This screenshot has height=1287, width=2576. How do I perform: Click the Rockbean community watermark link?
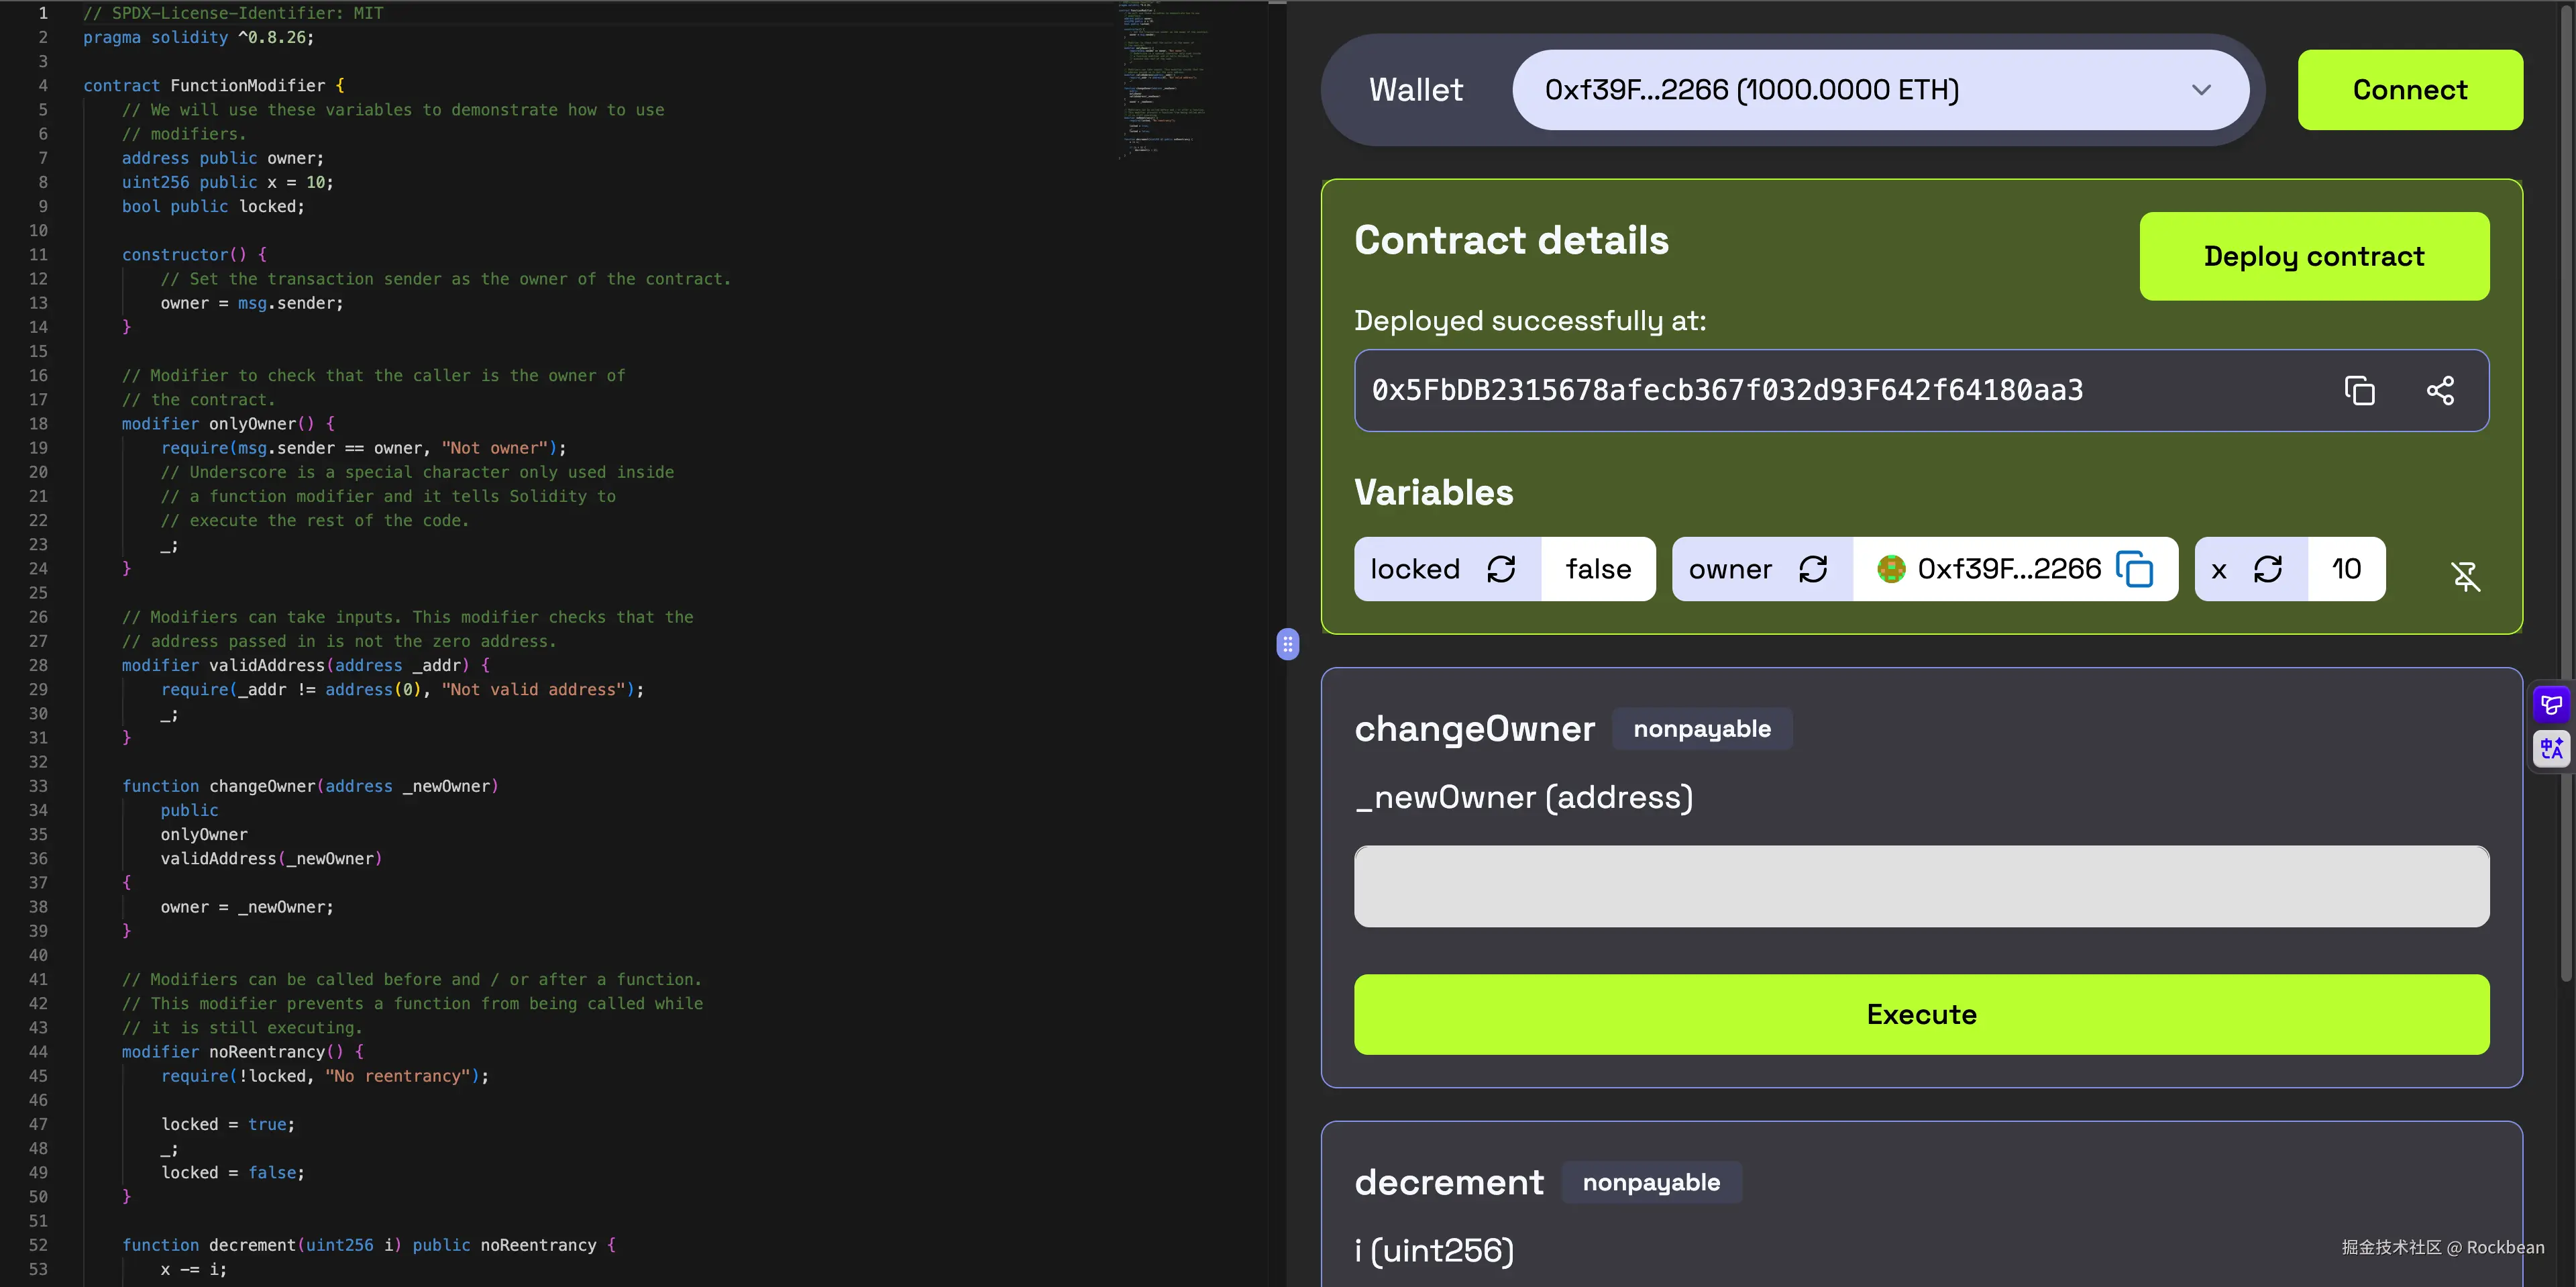(x=2441, y=1247)
